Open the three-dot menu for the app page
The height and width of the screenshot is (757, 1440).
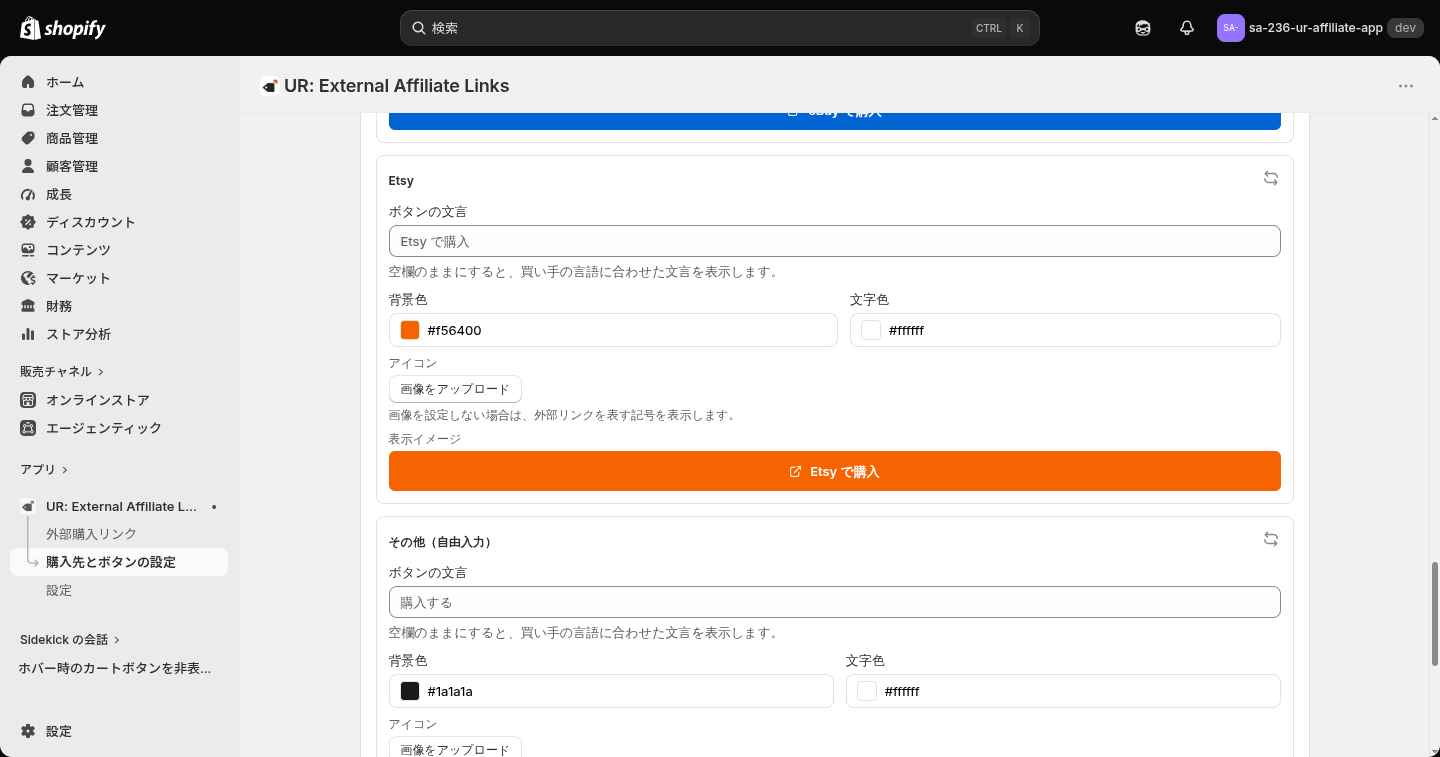1406,86
